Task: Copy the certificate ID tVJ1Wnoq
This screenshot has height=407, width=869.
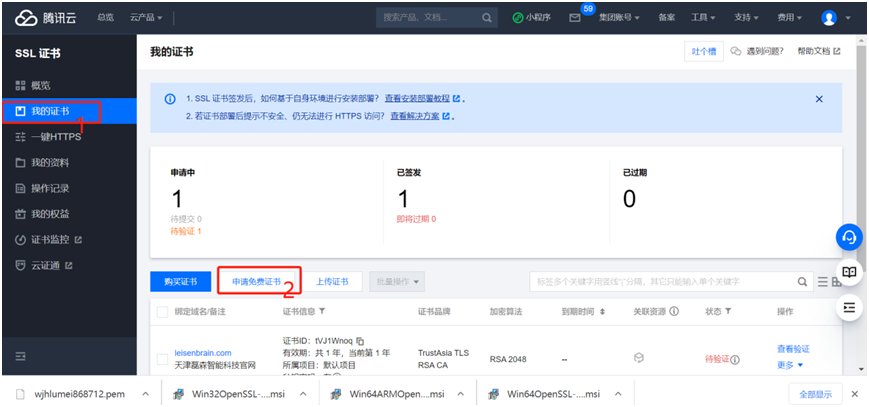Action: pyautogui.click(x=360, y=340)
